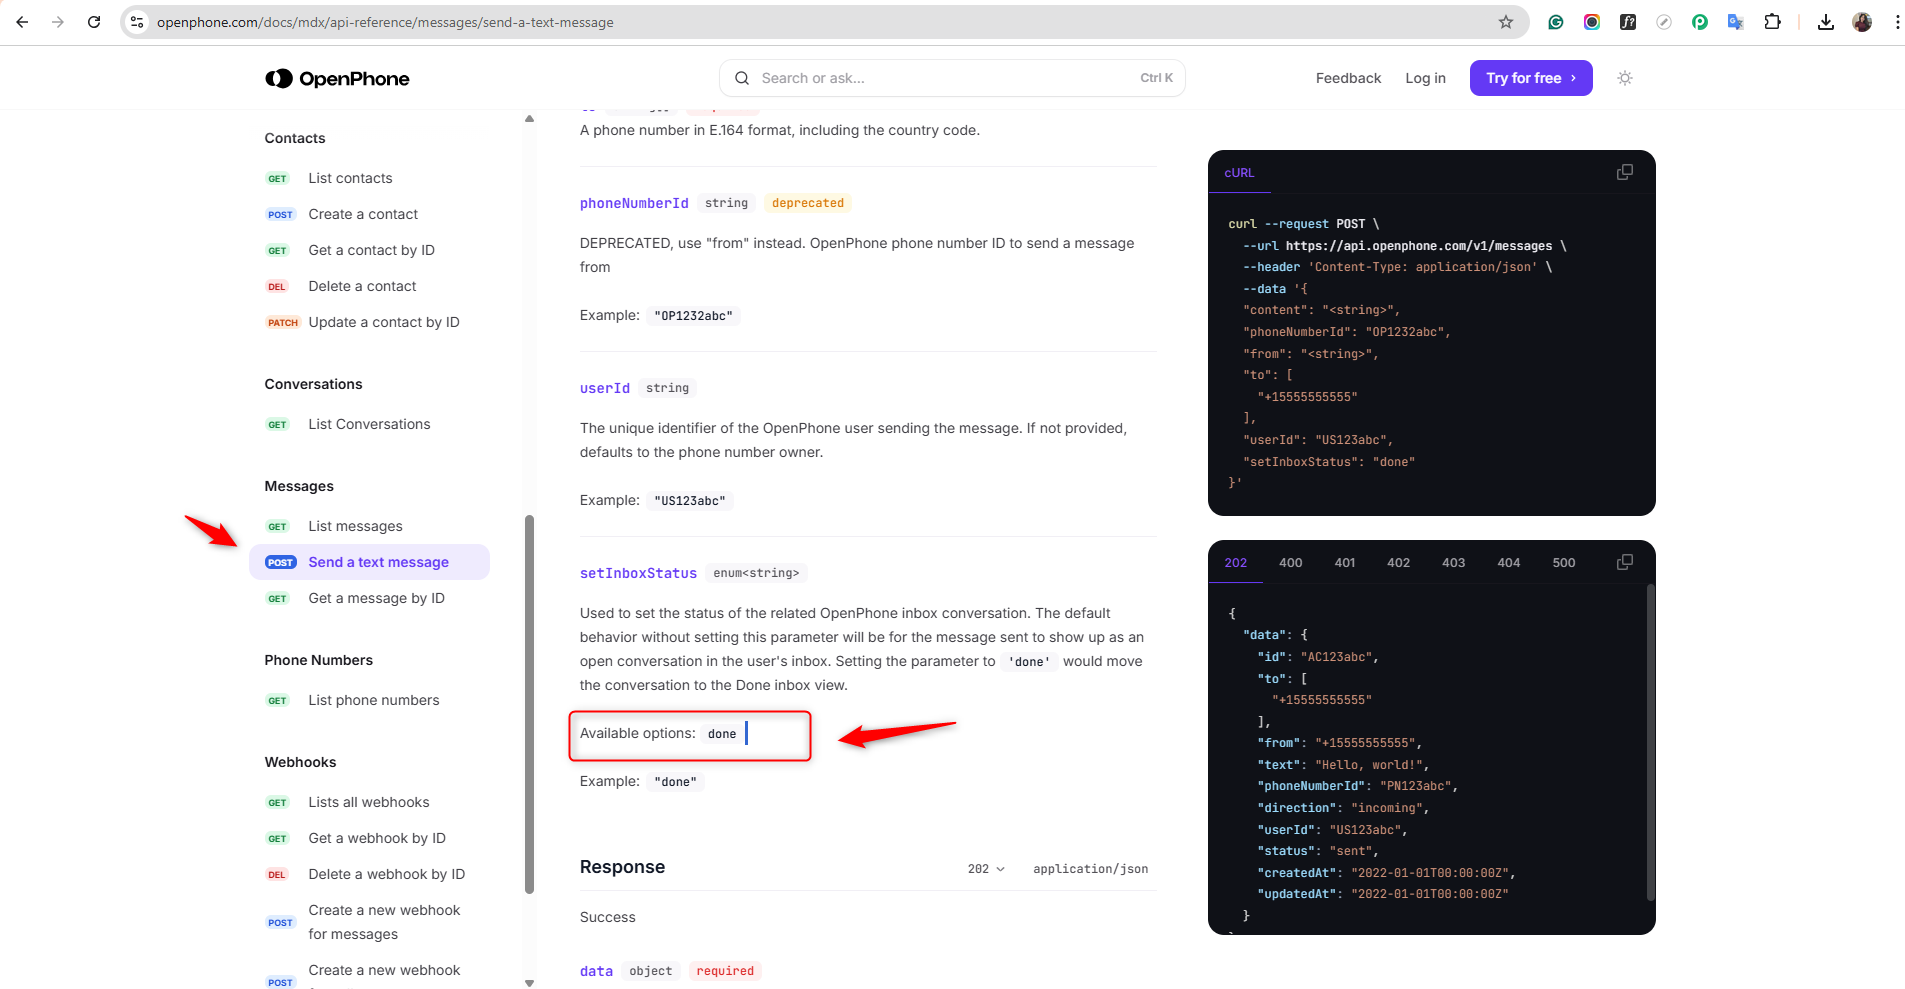
Task: Open the browser extensions puzzle icon
Action: click(x=1772, y=22)
